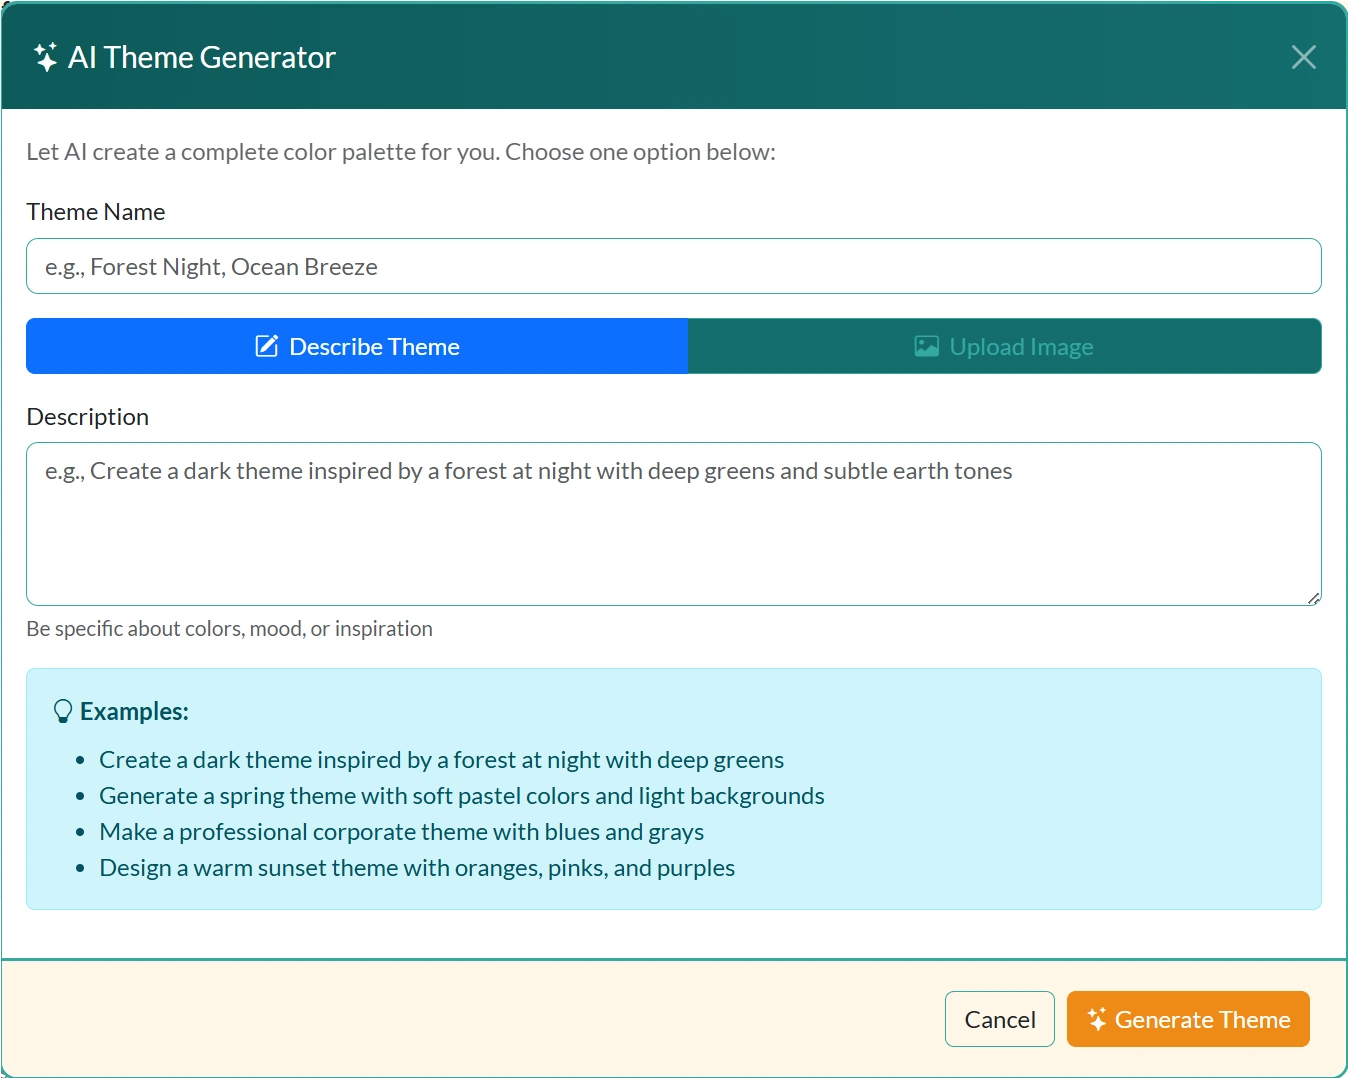Click the Cancel button
Screen dimensions: 1348x1078
[999, 1019]
